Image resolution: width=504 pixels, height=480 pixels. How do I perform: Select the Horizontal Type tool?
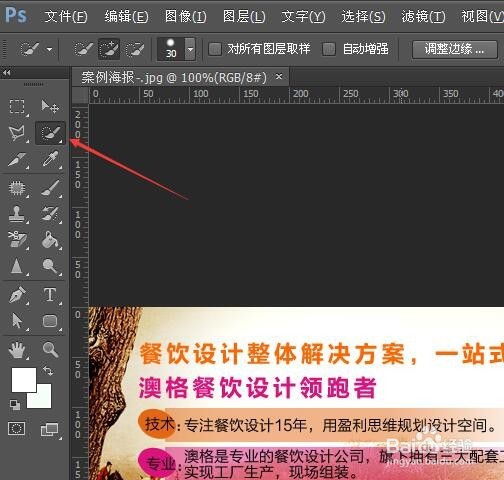(50, 295)
